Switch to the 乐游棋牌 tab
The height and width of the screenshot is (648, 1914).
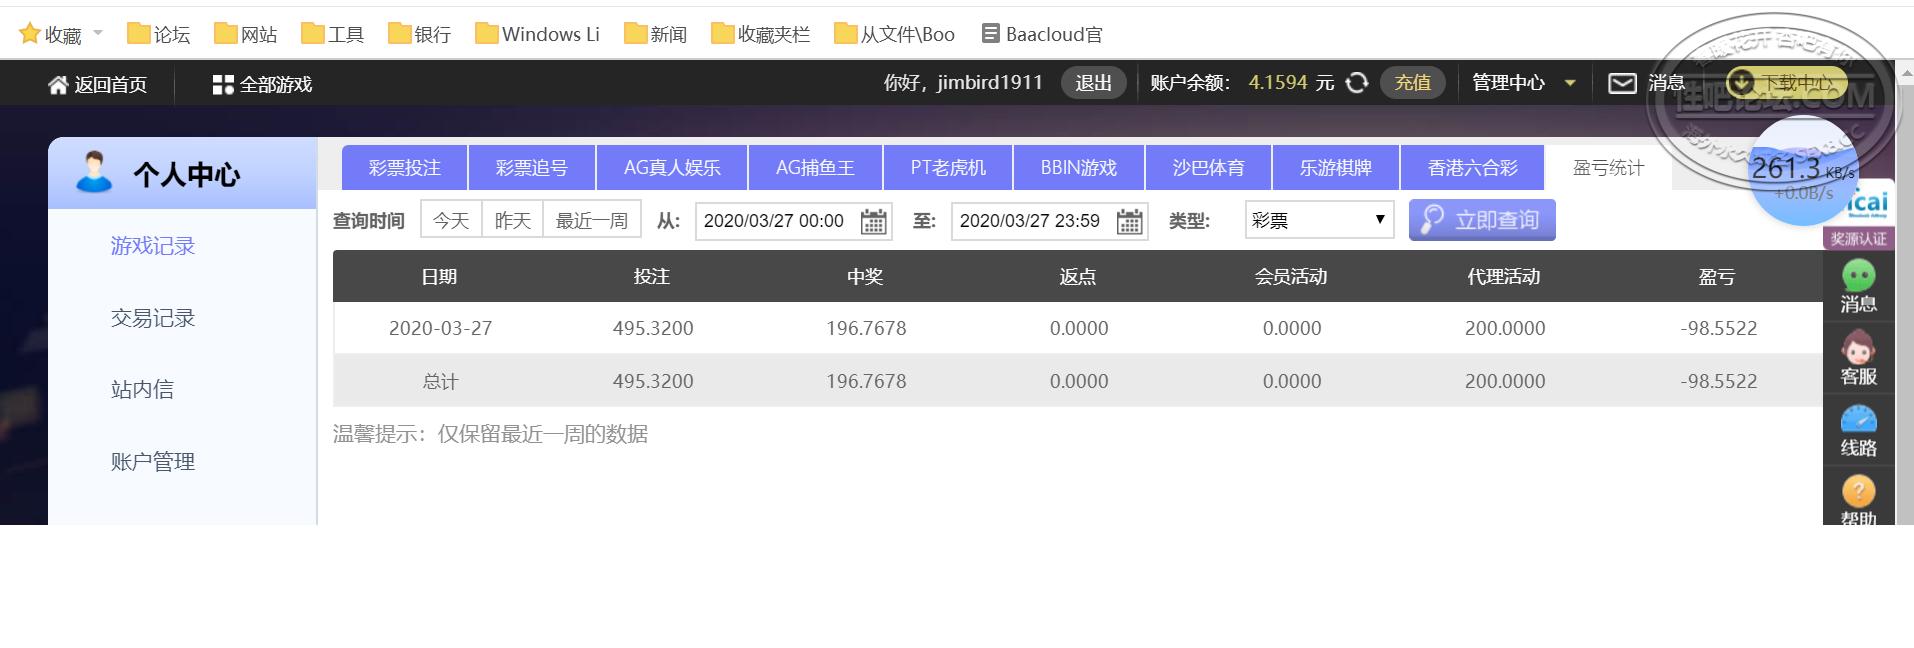pyautogui.click(x=1336, y=168)
